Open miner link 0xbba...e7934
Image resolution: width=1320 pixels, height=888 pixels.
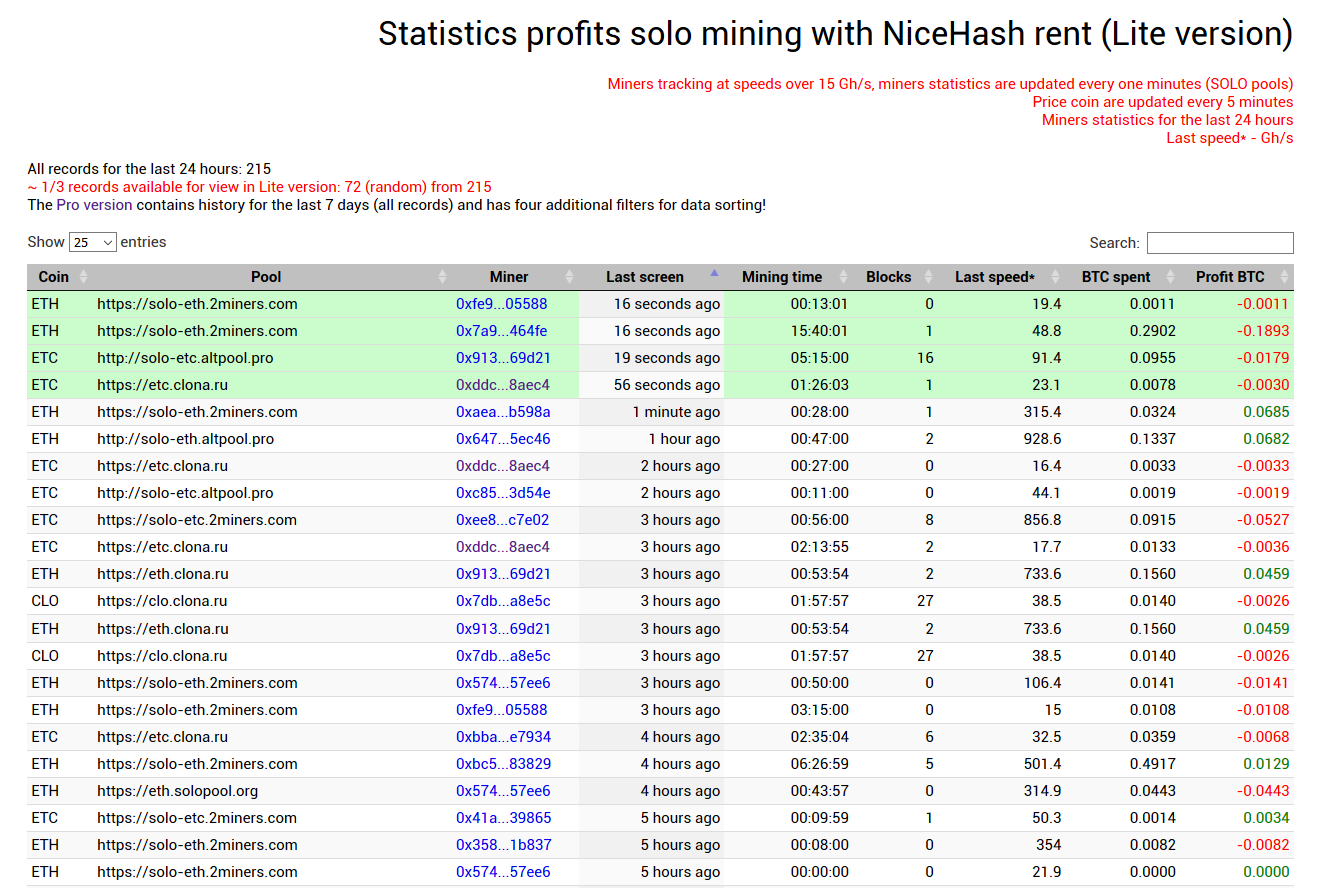pyautogui.click(x=503, y=737)
